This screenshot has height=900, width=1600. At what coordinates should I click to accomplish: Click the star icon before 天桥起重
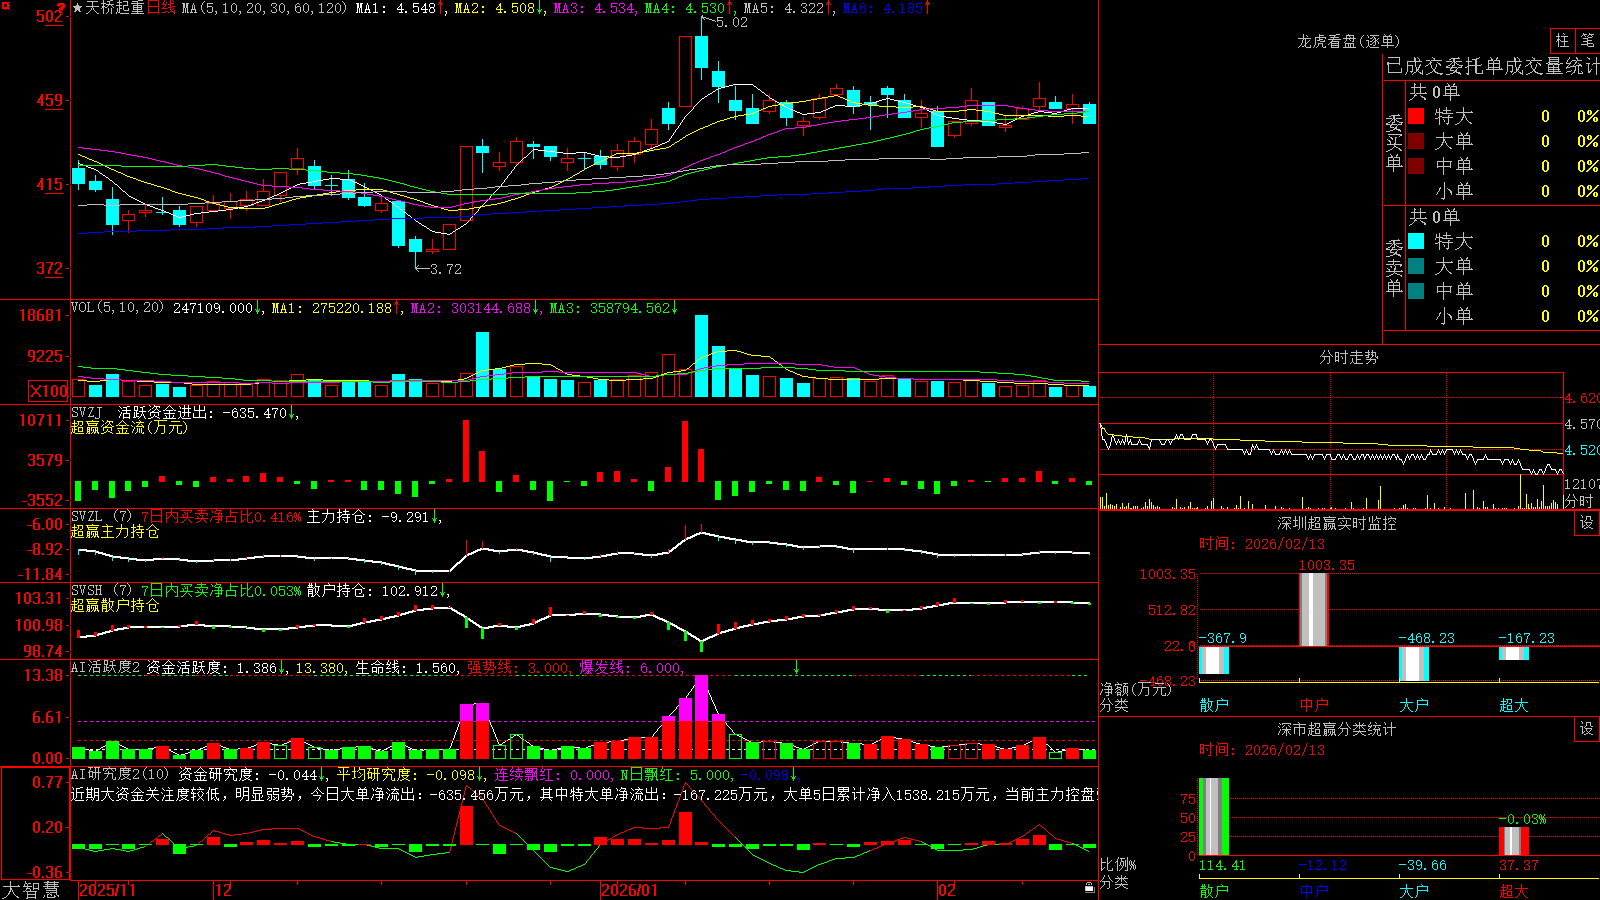point(77,8)
